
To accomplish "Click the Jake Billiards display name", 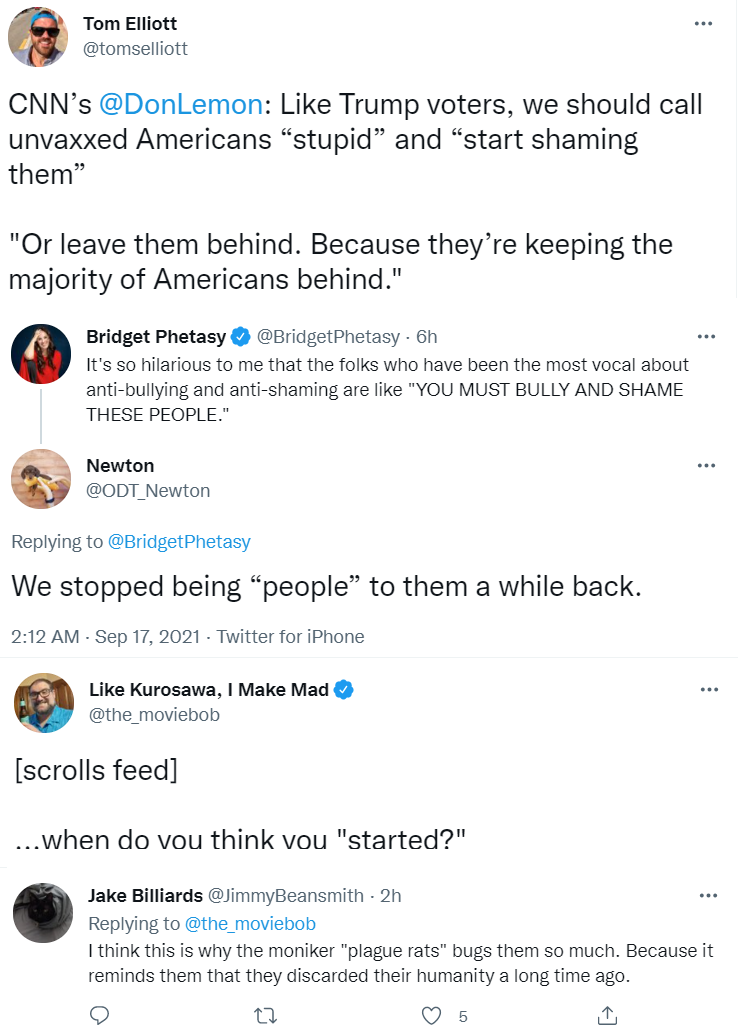I will point(146,895).
